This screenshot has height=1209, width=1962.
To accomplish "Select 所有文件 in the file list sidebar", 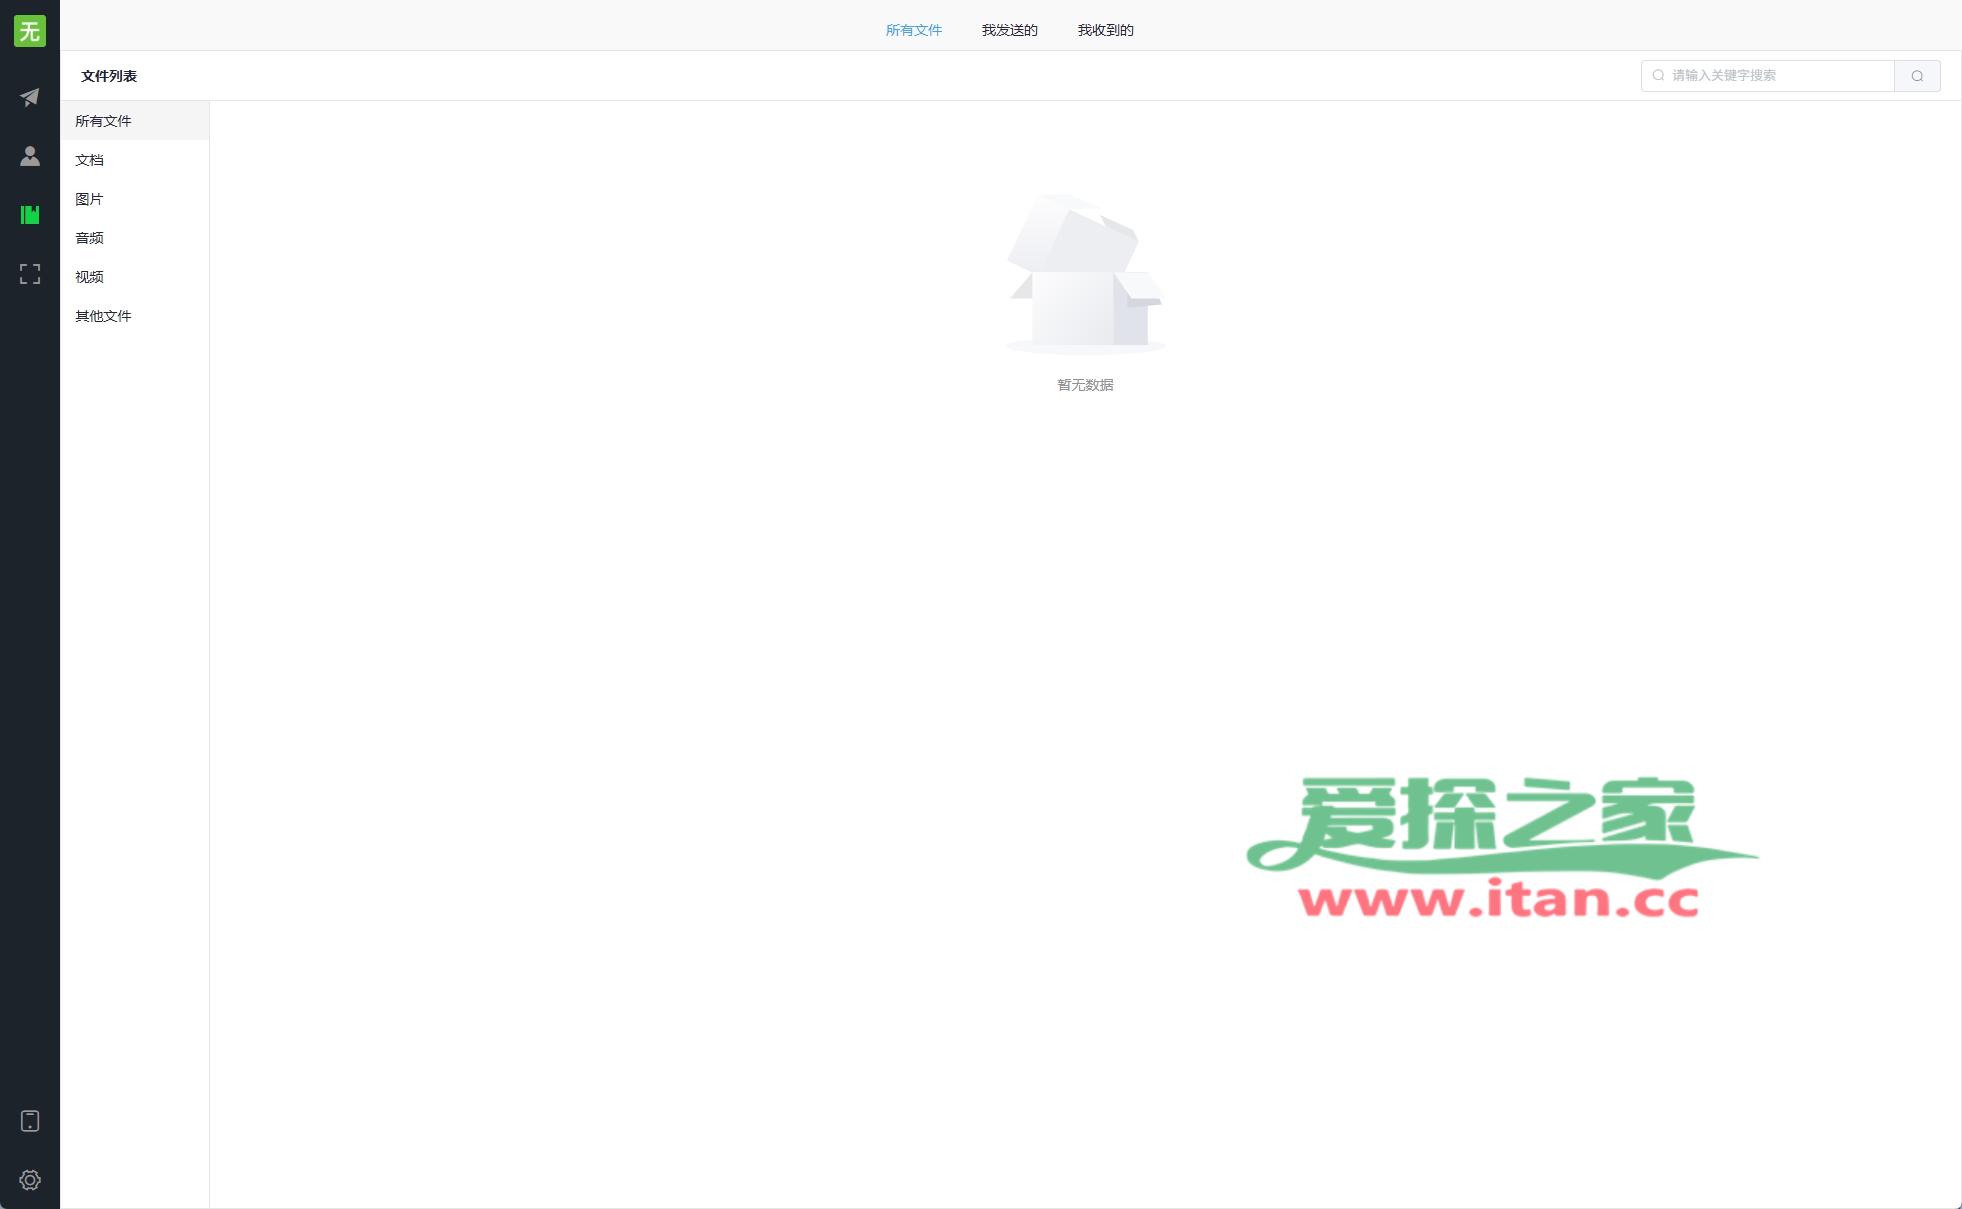I will (135, 121).
